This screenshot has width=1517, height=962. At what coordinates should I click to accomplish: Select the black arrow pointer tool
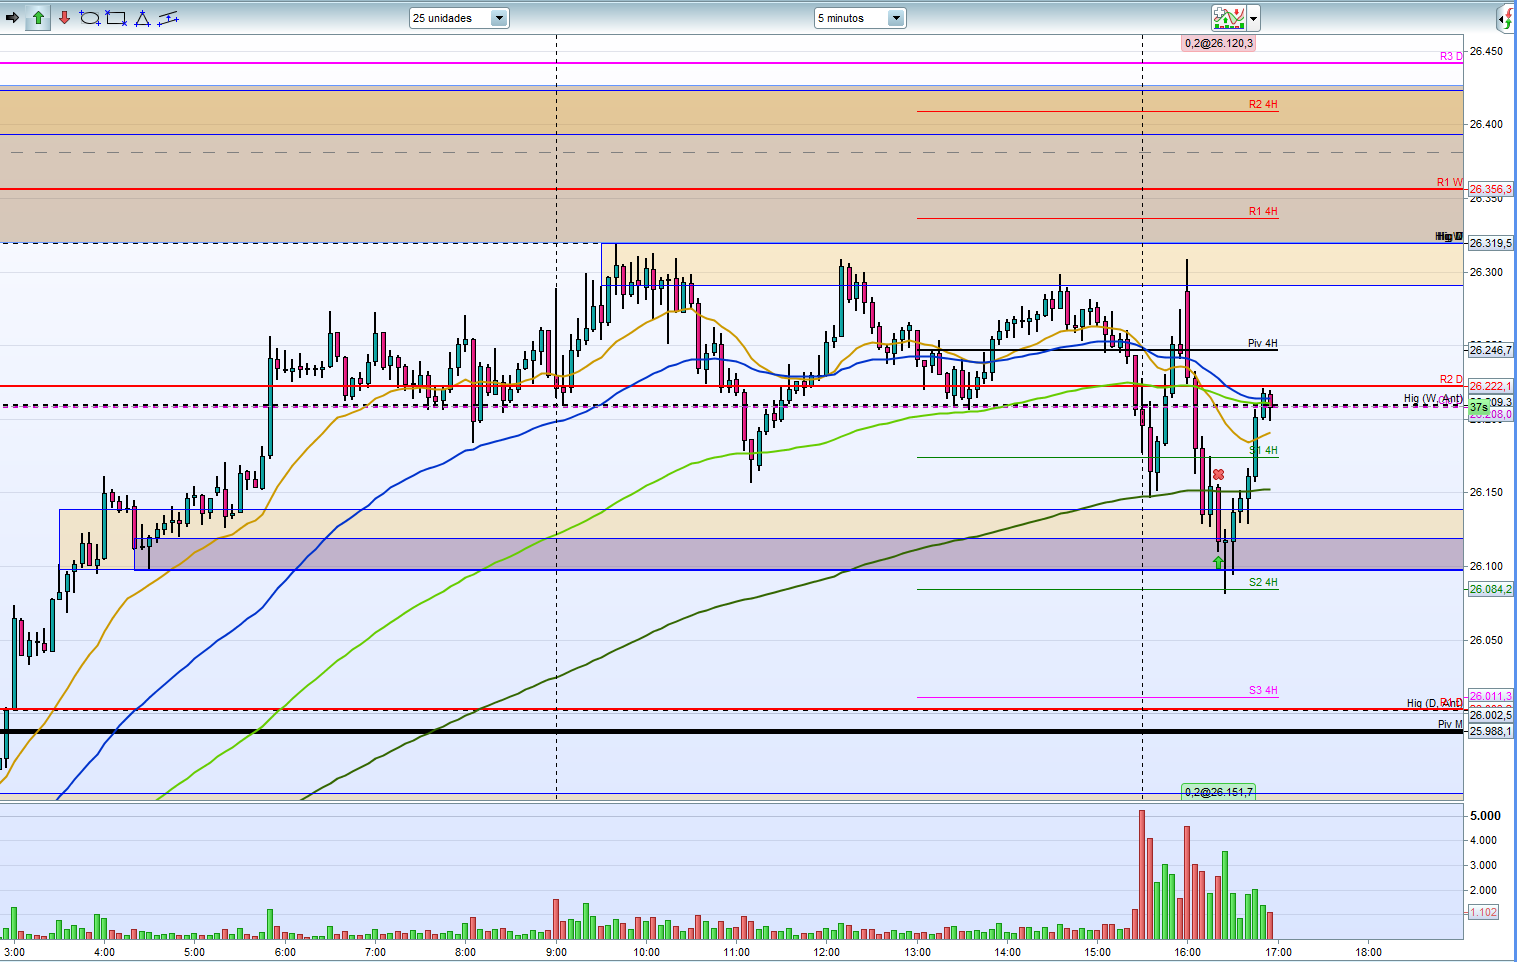coord(13,18)
